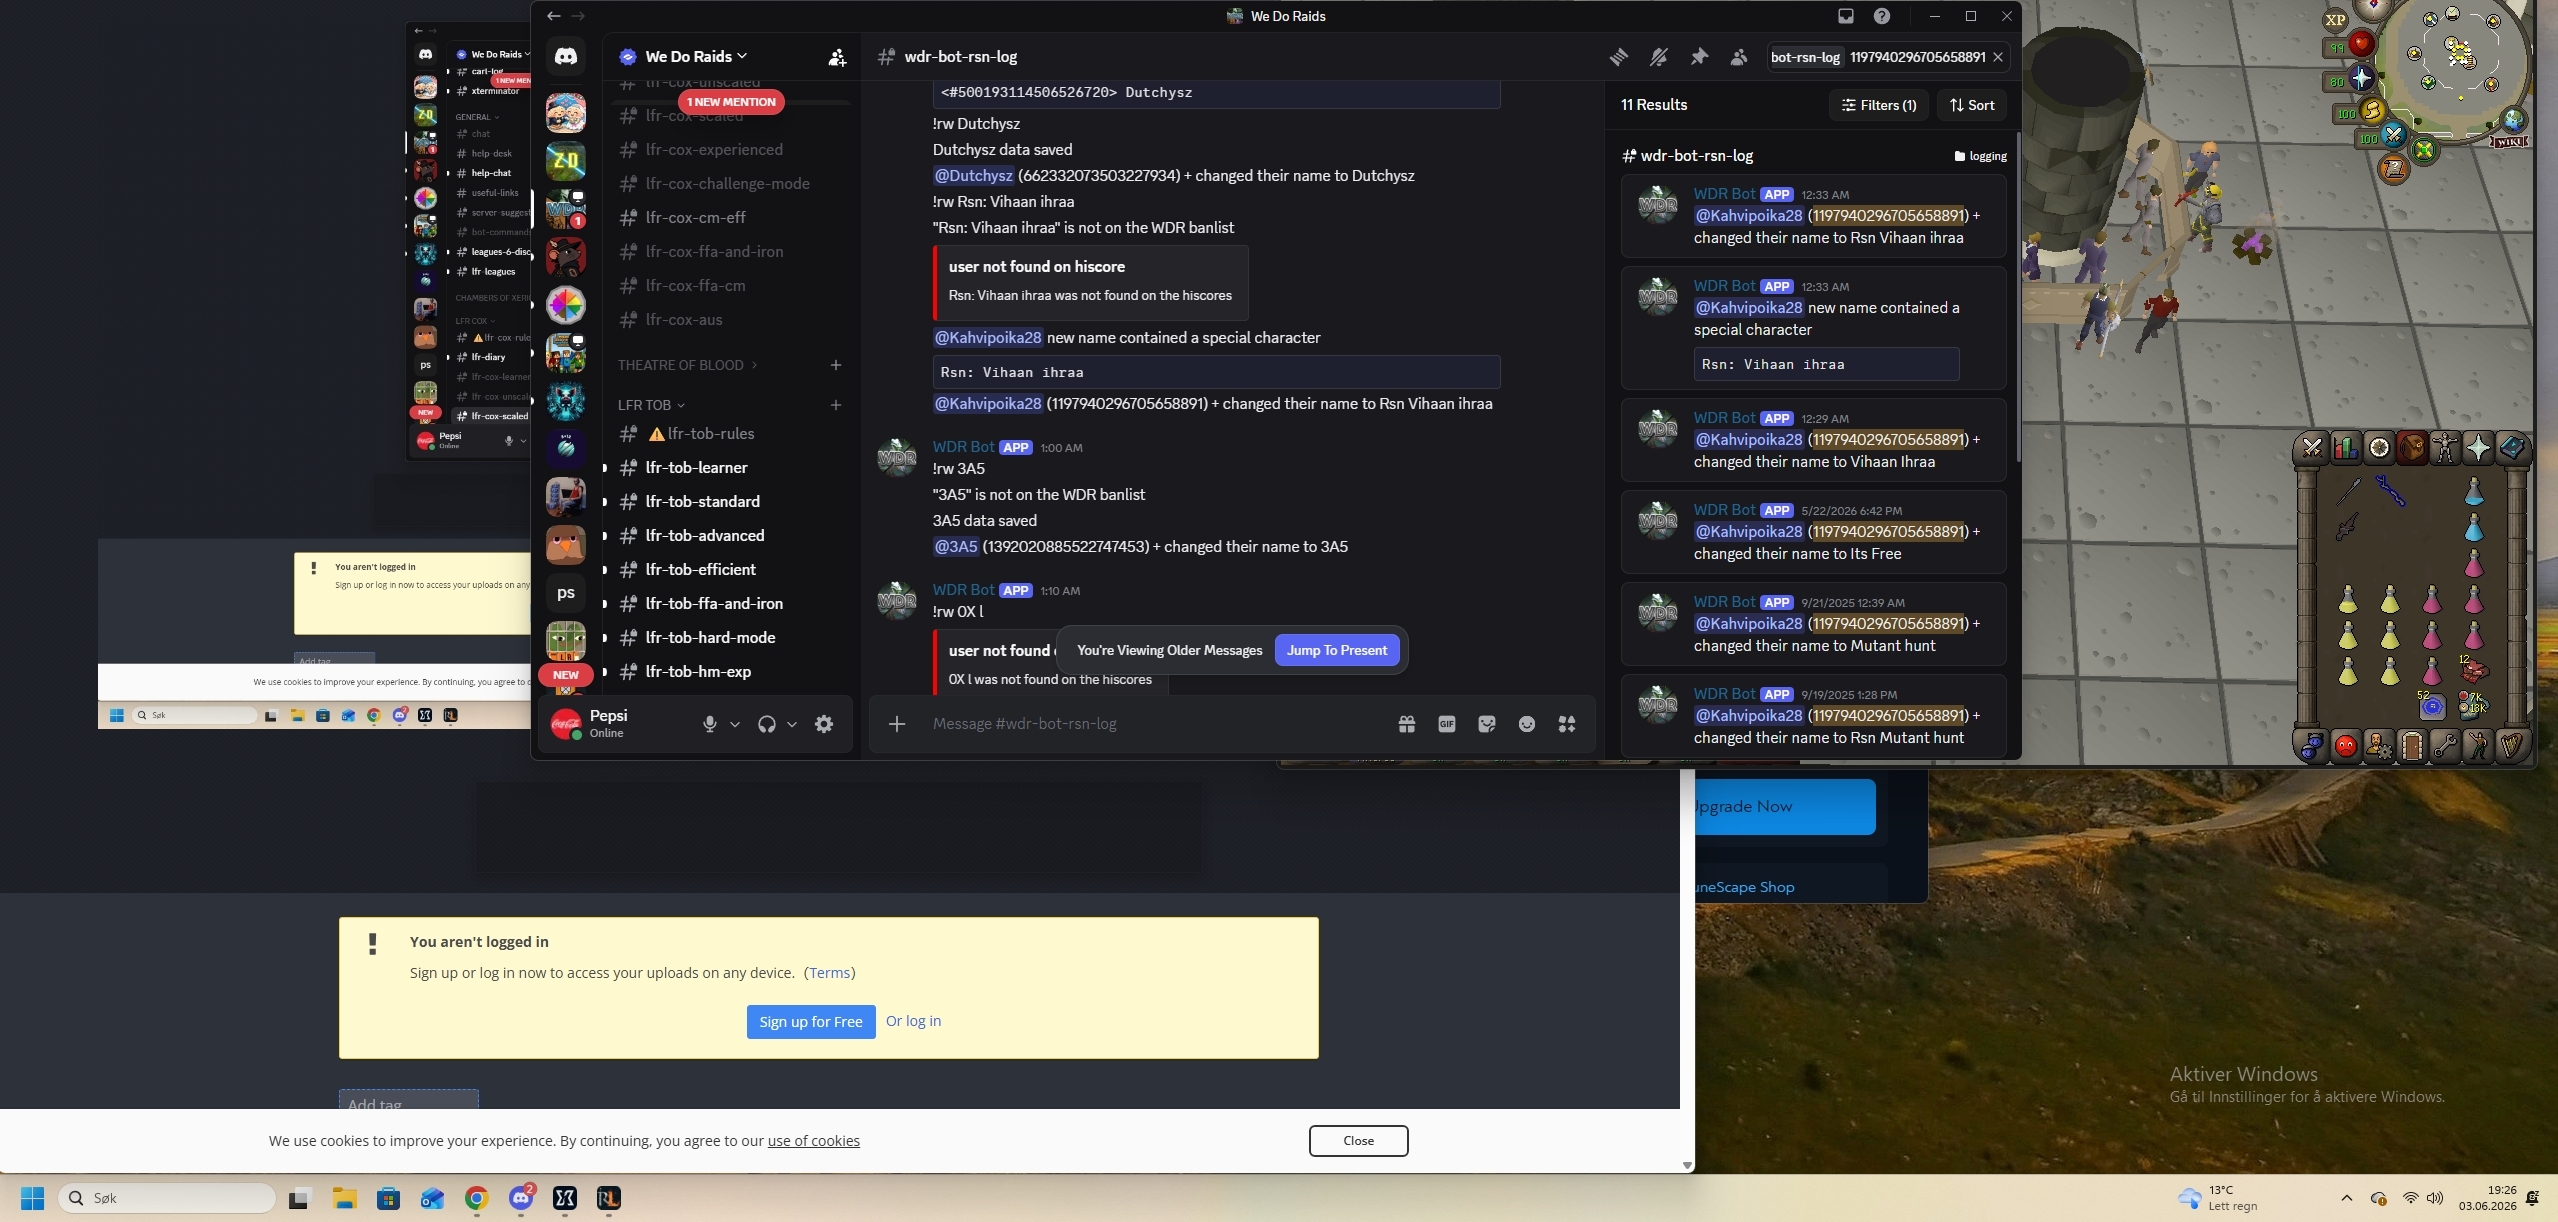Toggle member list icon in channel header
This screenshot has width=2558, height=1222.
click(x=1739, y=57)
